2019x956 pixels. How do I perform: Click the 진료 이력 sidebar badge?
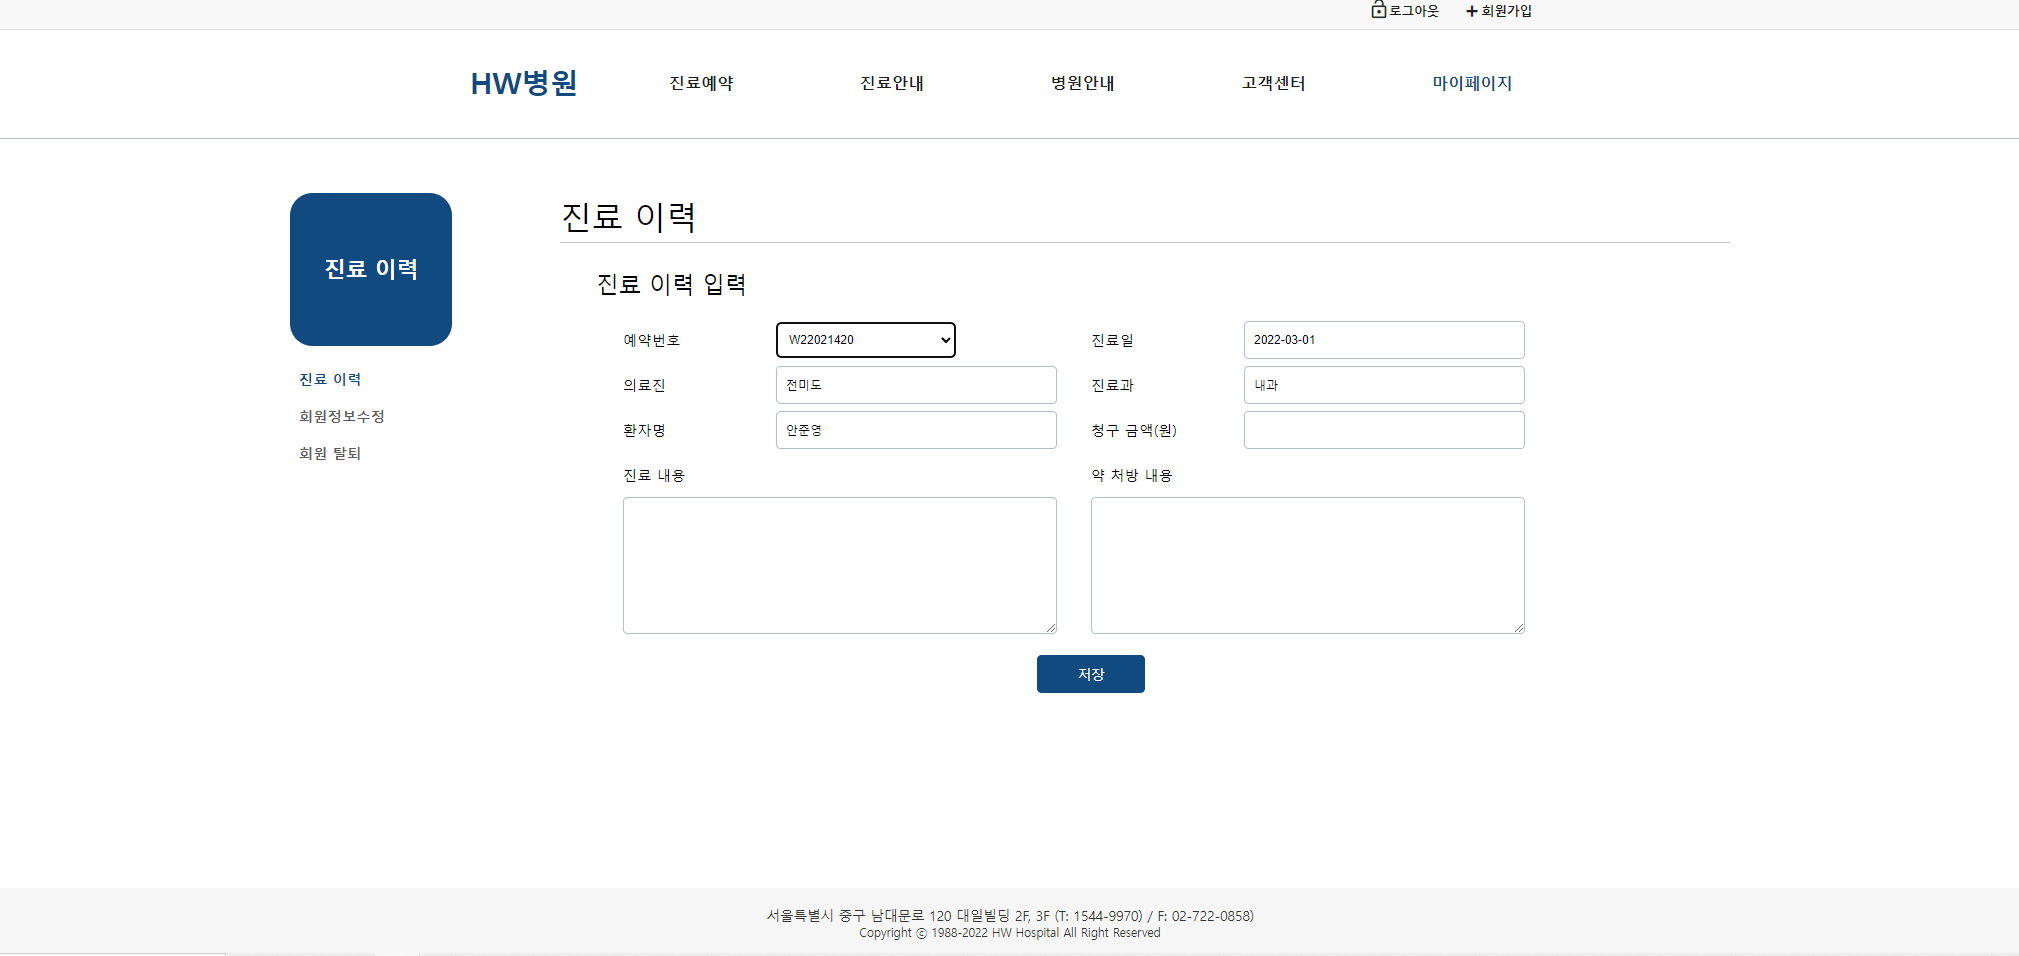370,269
